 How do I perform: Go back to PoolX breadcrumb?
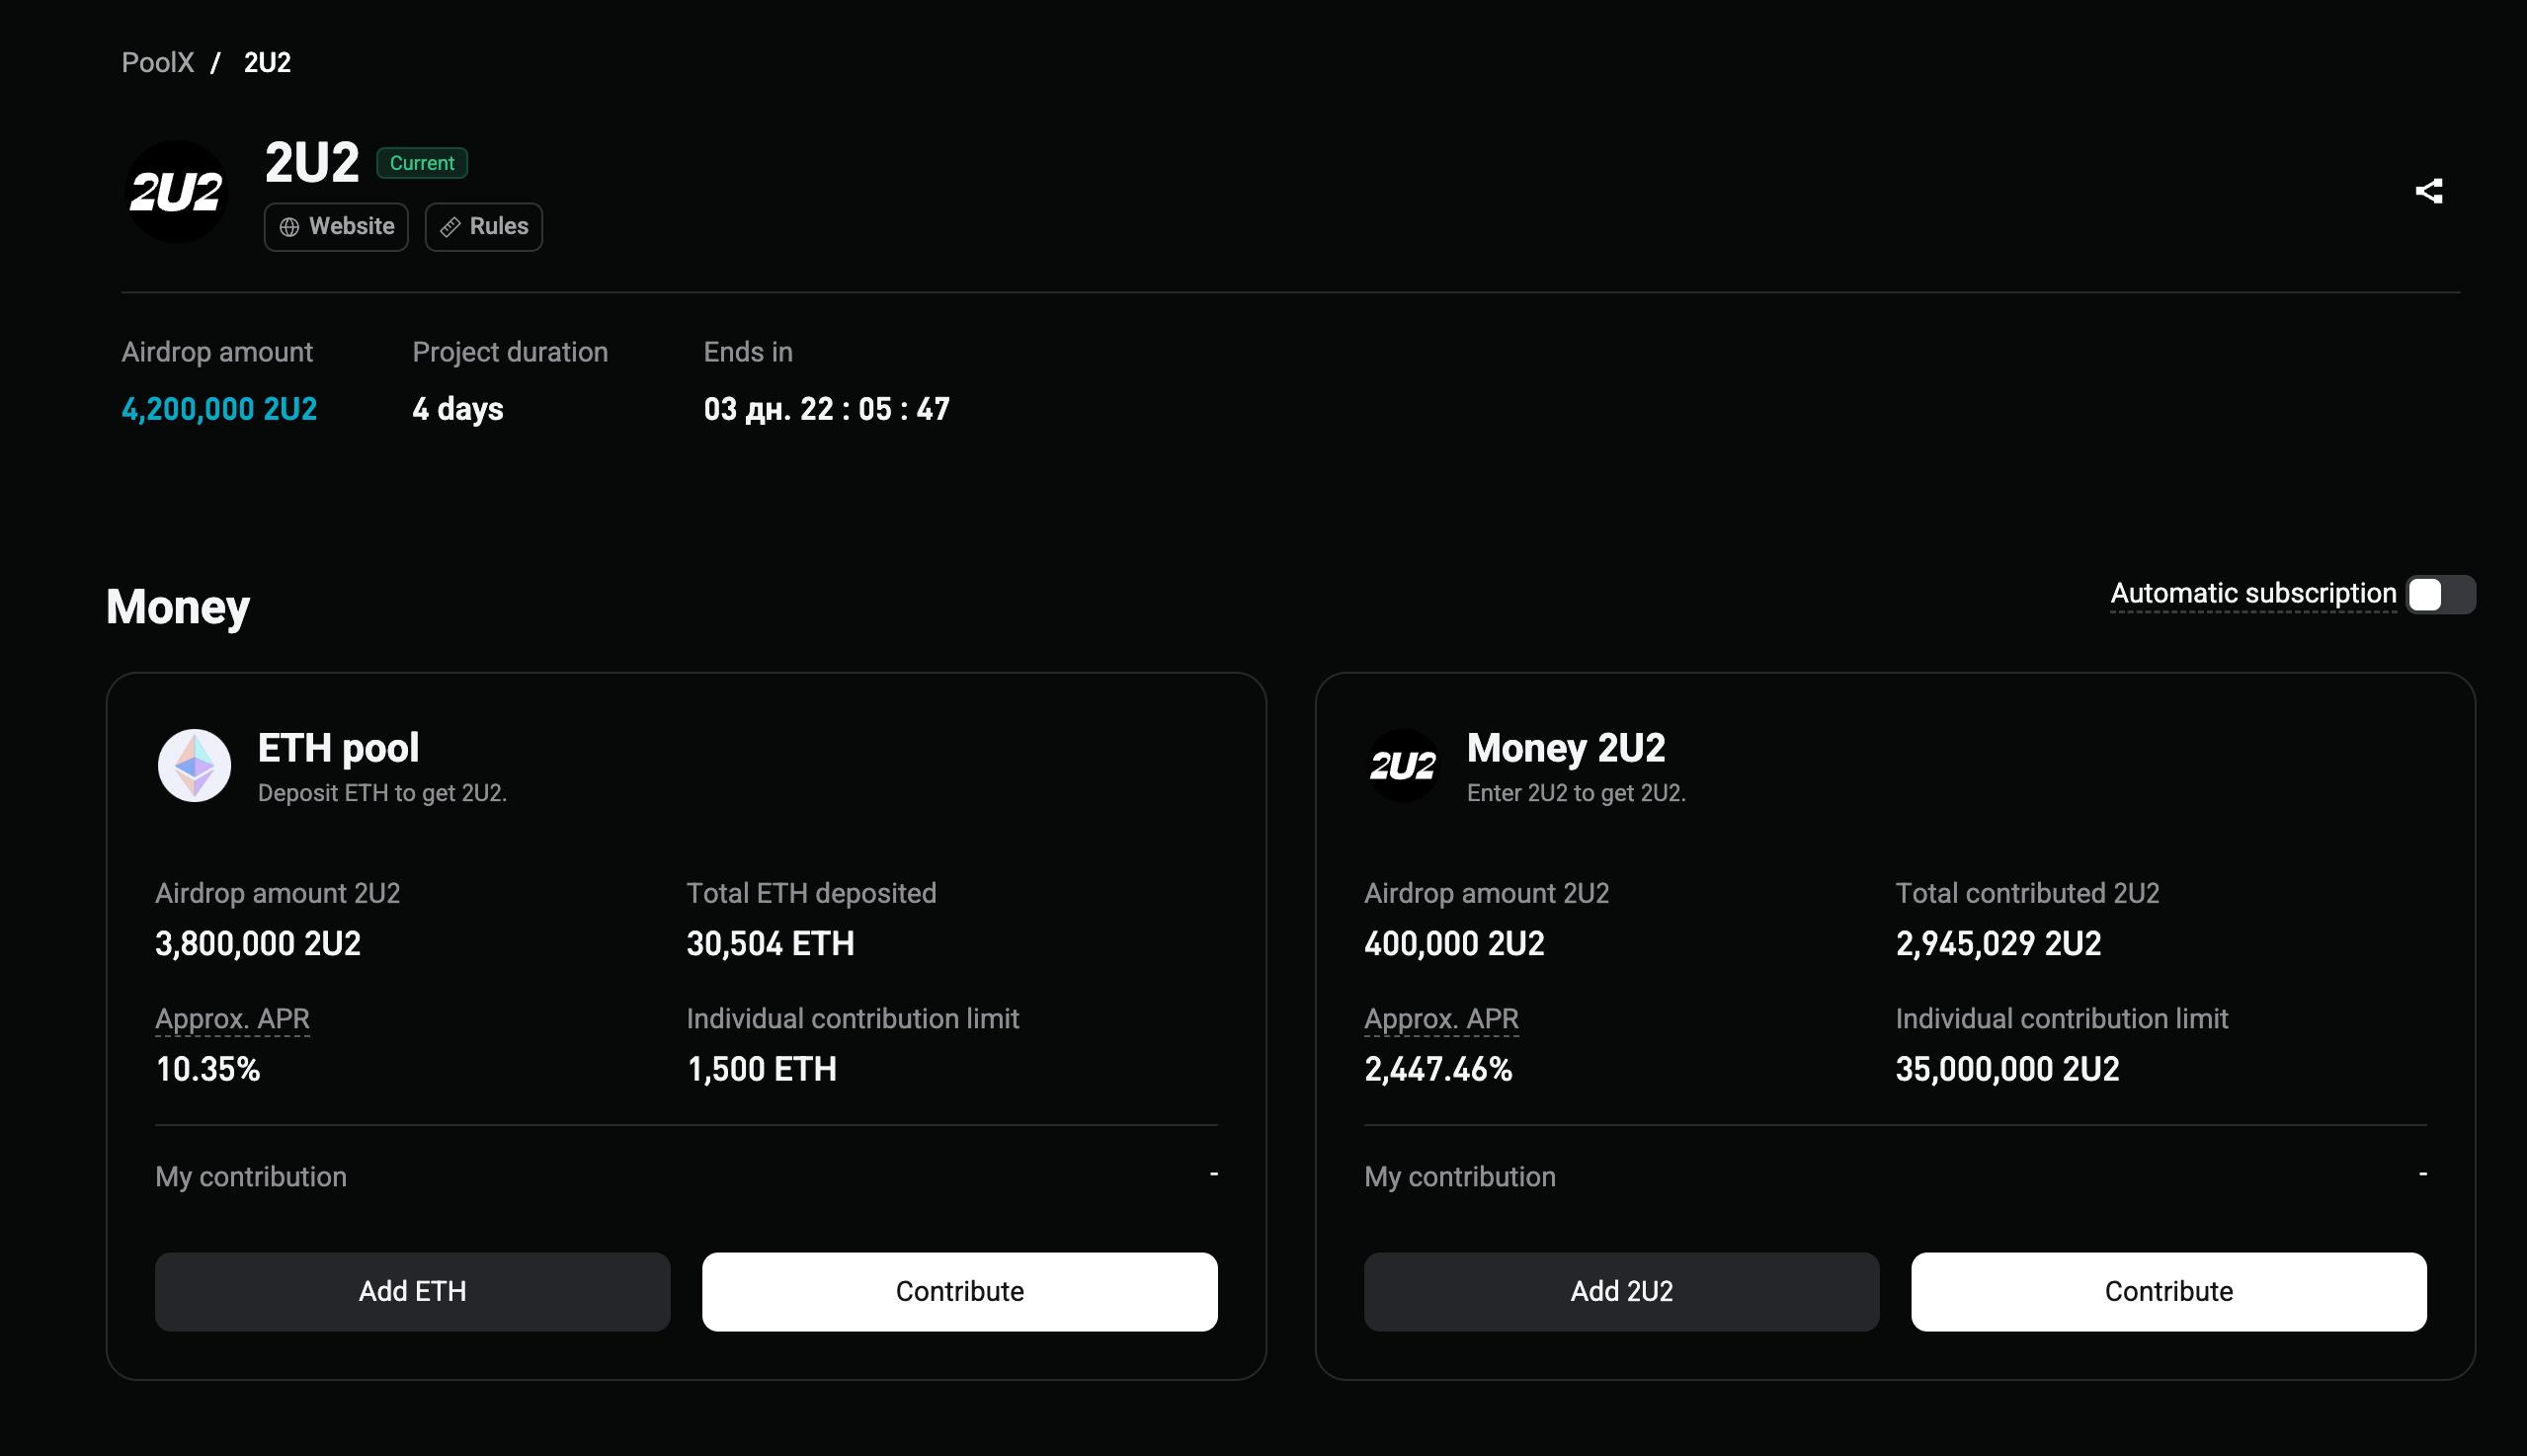[158, 63]
